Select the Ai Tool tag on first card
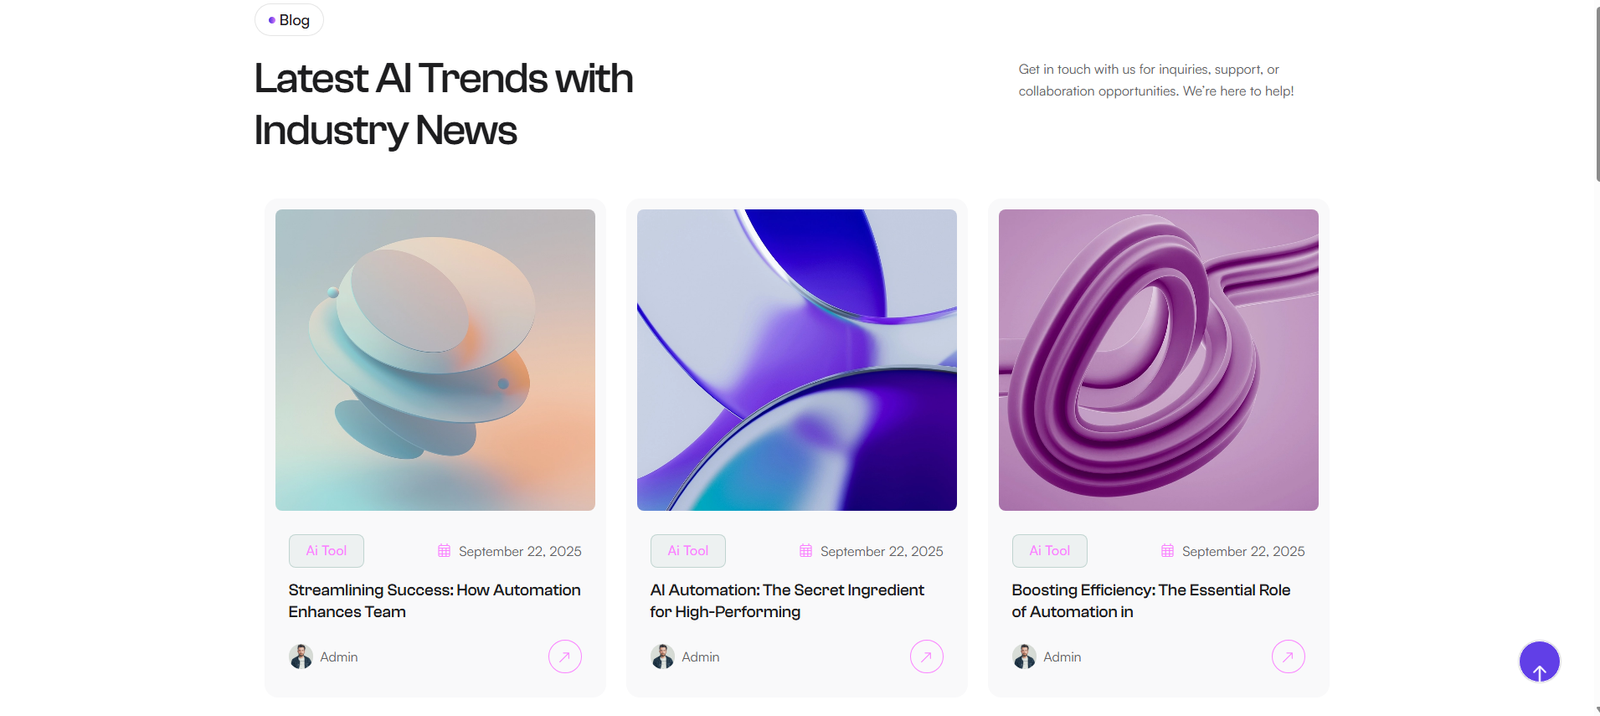Image resolution: width=1600 pixels, height=716 pixels. tap(326, 551)
